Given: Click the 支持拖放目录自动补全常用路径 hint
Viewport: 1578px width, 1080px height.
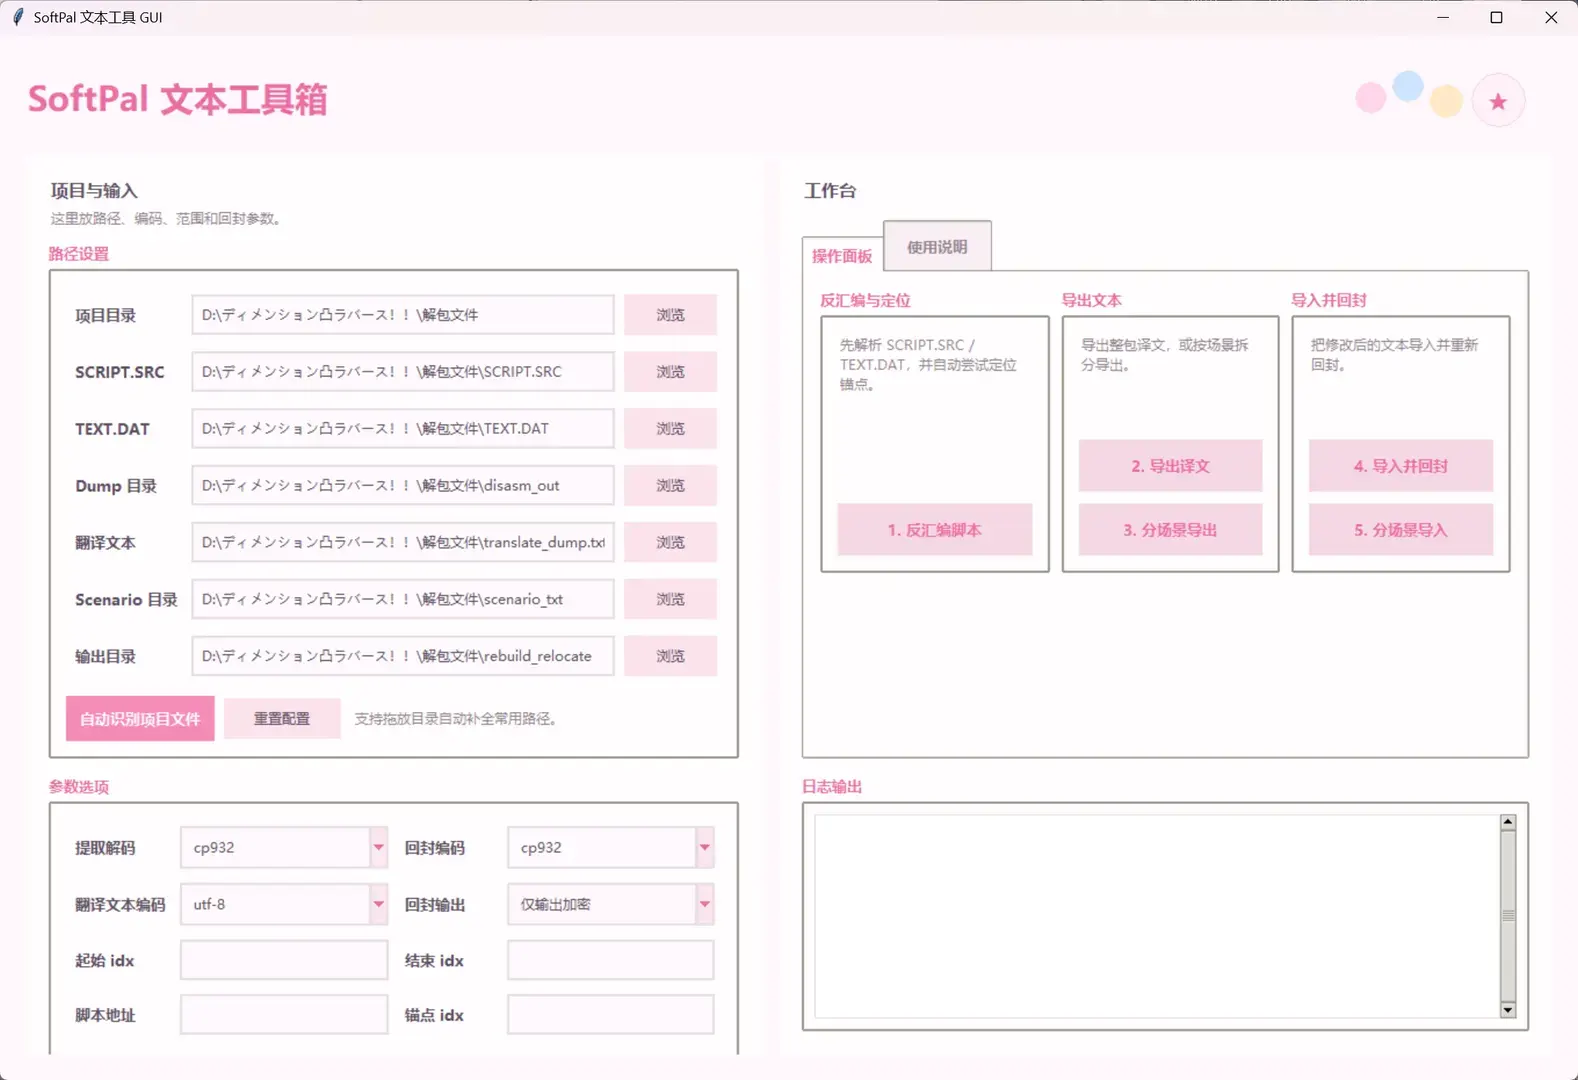Looking at the screenshot, I should click(456, 719).
